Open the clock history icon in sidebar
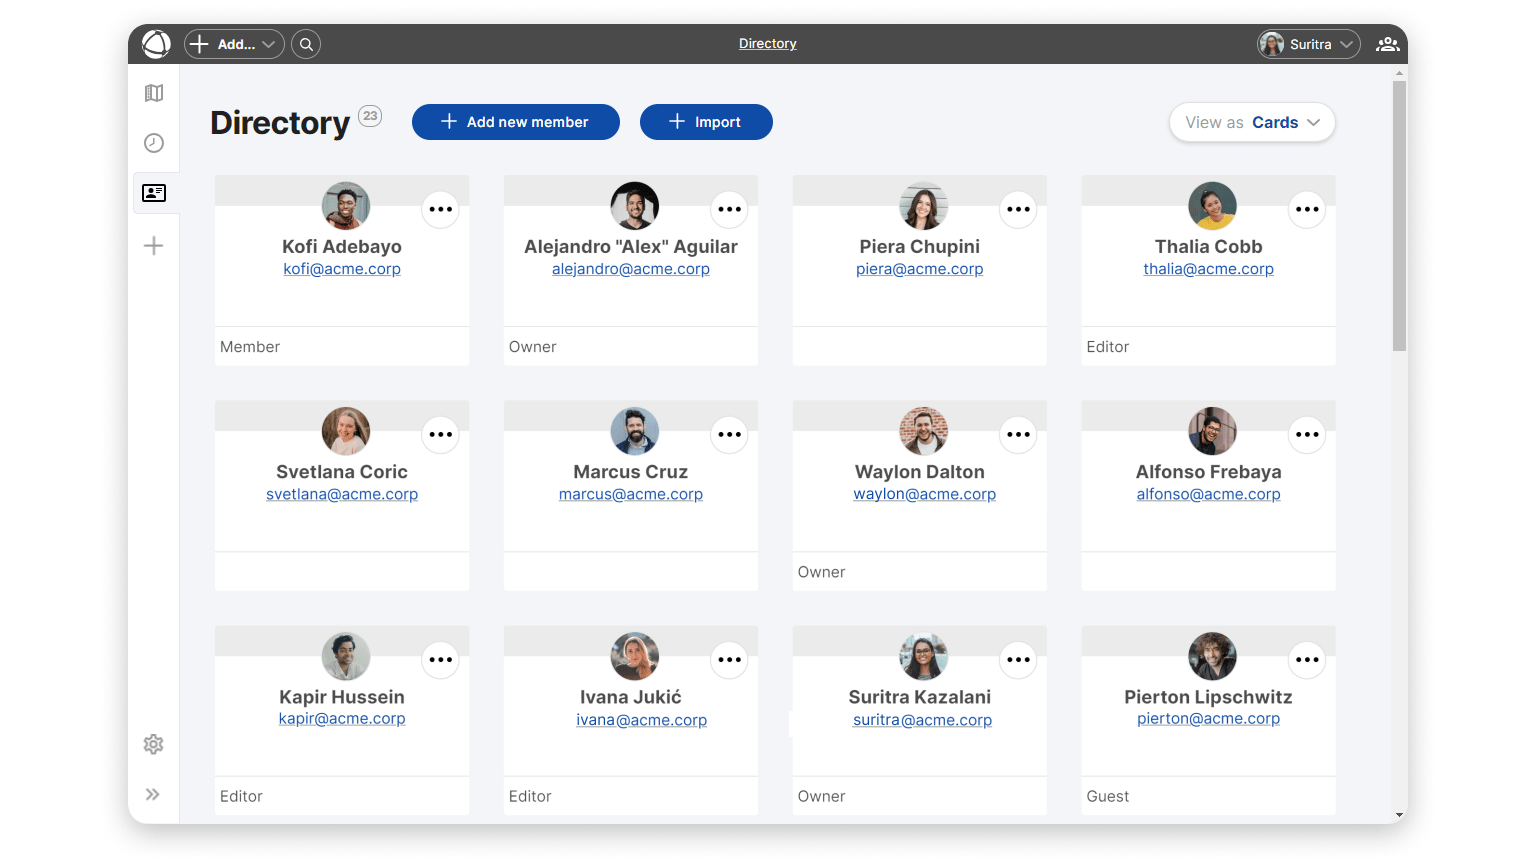The height and width of the screenshot is (864, 1536). coord(154,143)
